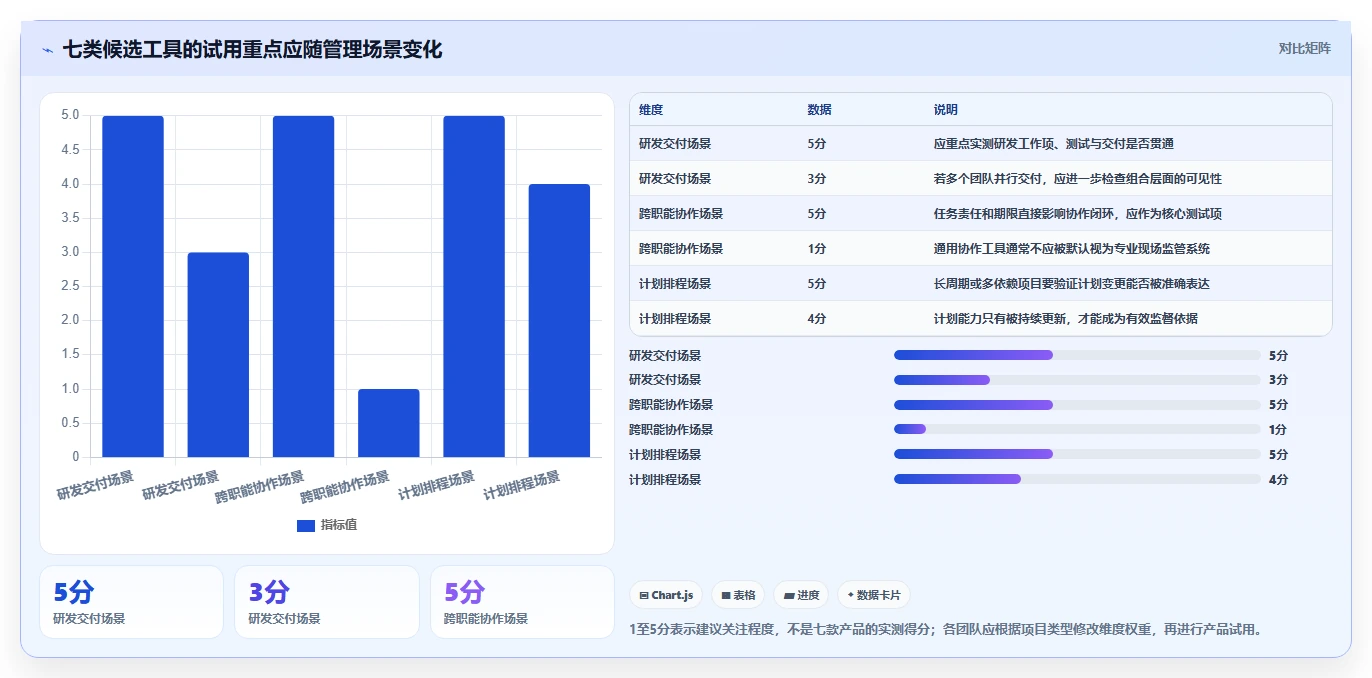Click the 对比矩阵 label in the header
The image size is (1372, 678).
point(1304,48)
